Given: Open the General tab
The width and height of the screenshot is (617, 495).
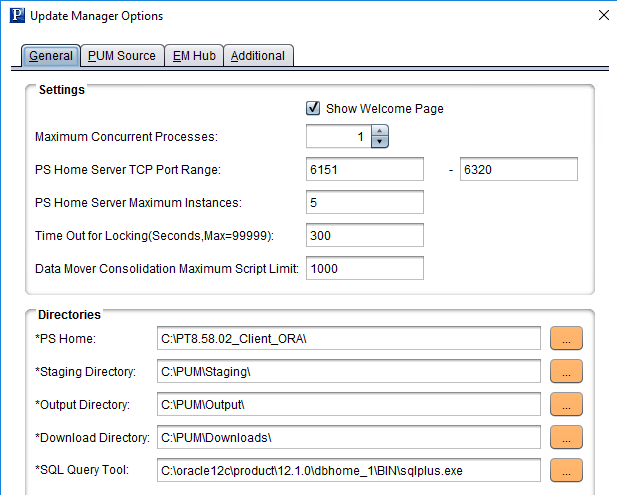Looking at the screenshot, I should pos(51,55).
